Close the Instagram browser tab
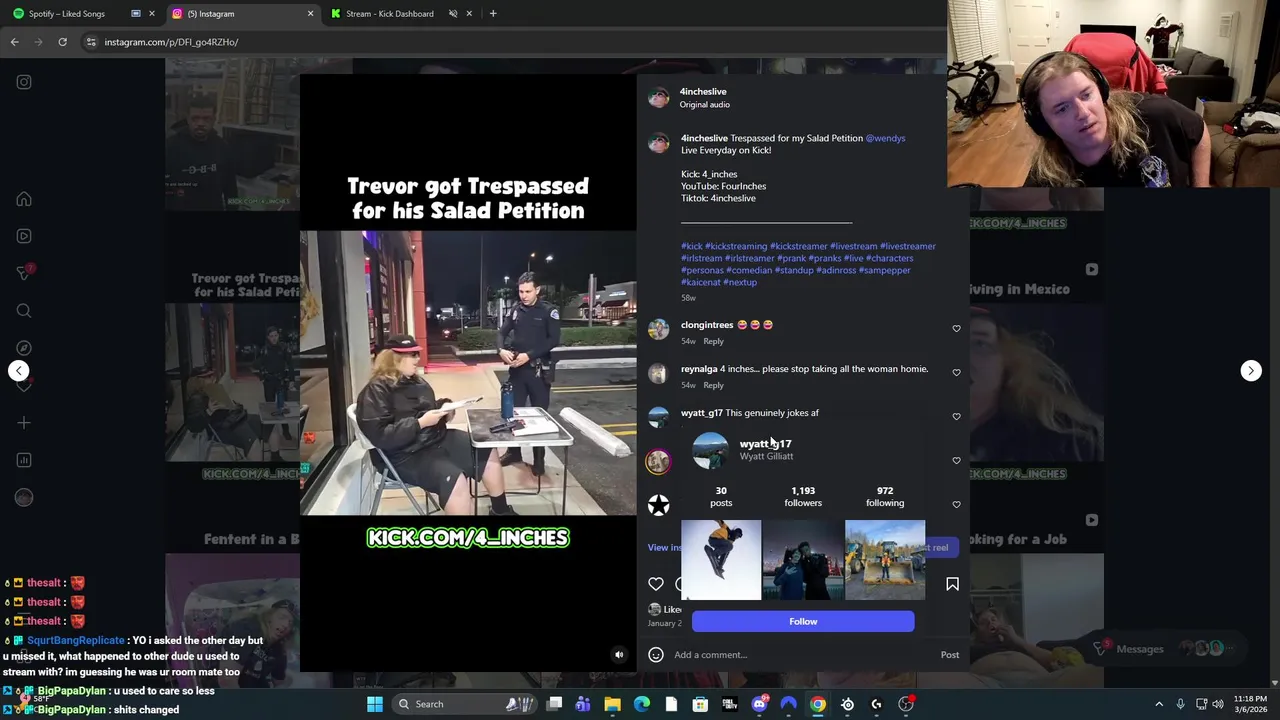The image size is (1280, 720). click(310, 14)
